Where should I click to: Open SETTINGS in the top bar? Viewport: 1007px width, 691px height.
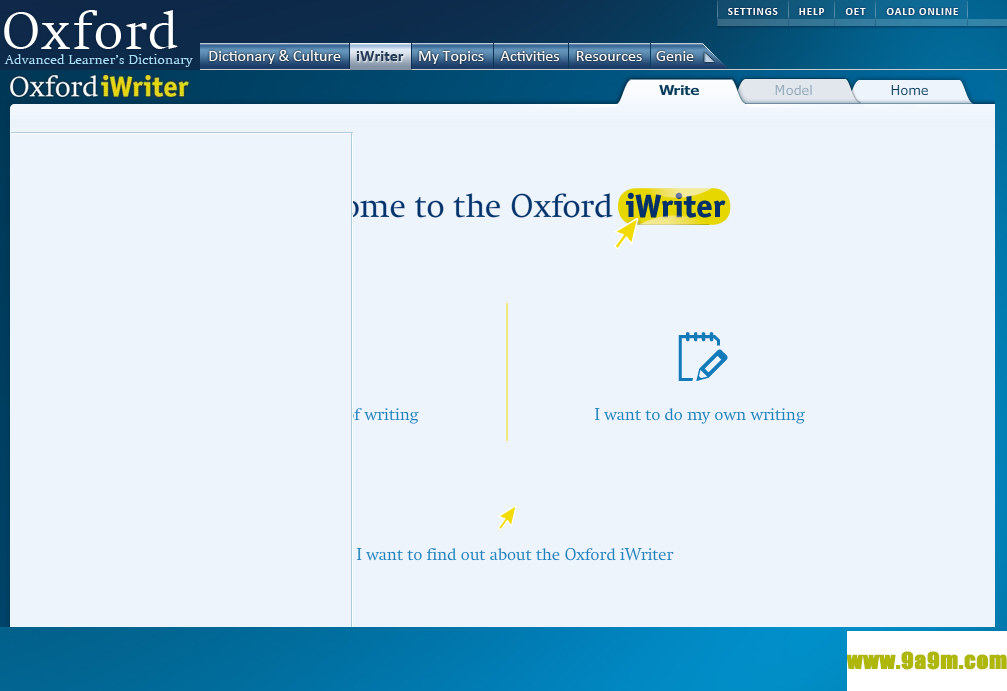pos(752,12)
